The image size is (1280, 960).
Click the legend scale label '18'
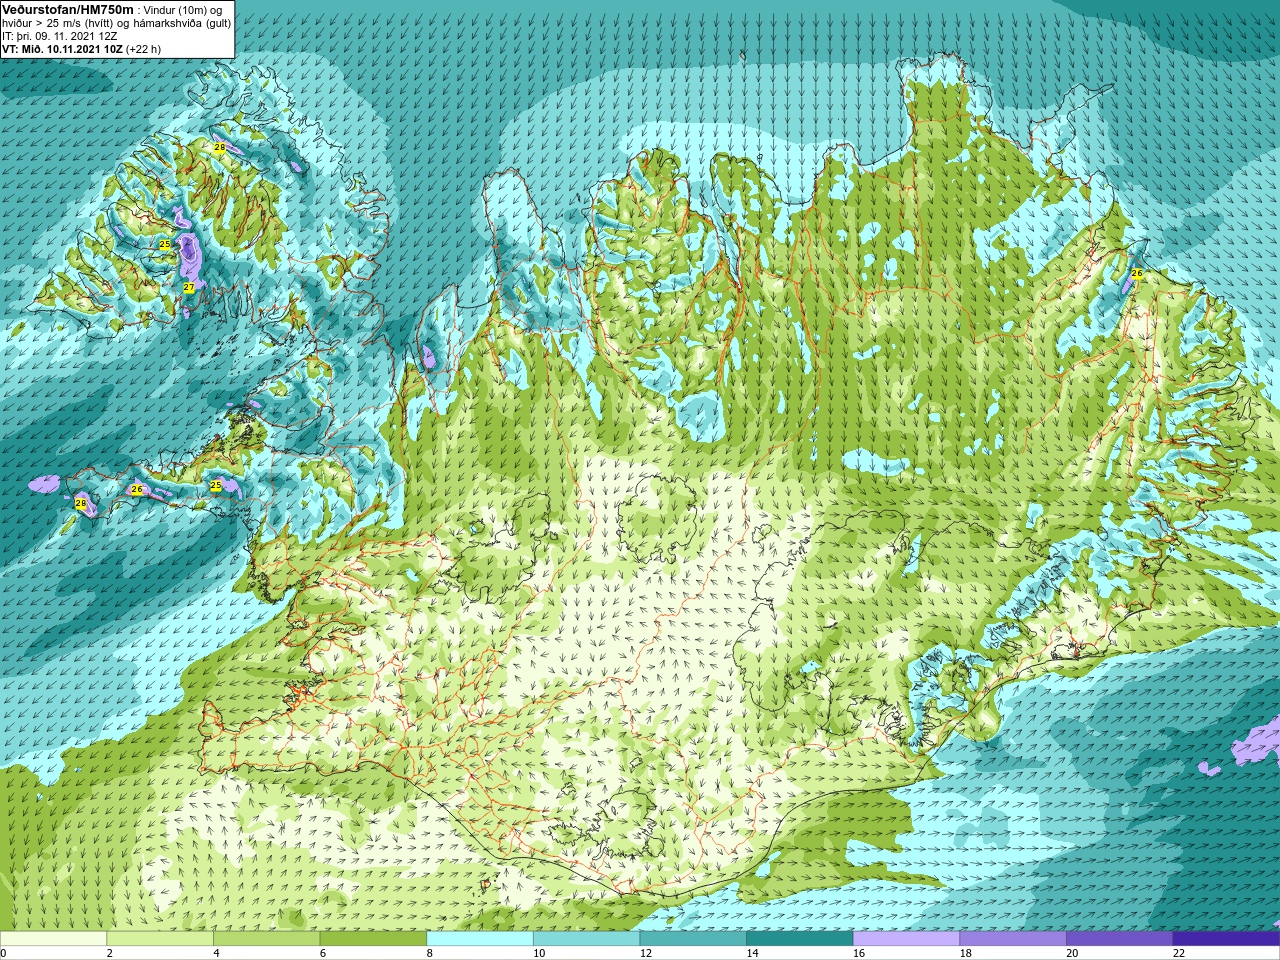coord(966,953)
